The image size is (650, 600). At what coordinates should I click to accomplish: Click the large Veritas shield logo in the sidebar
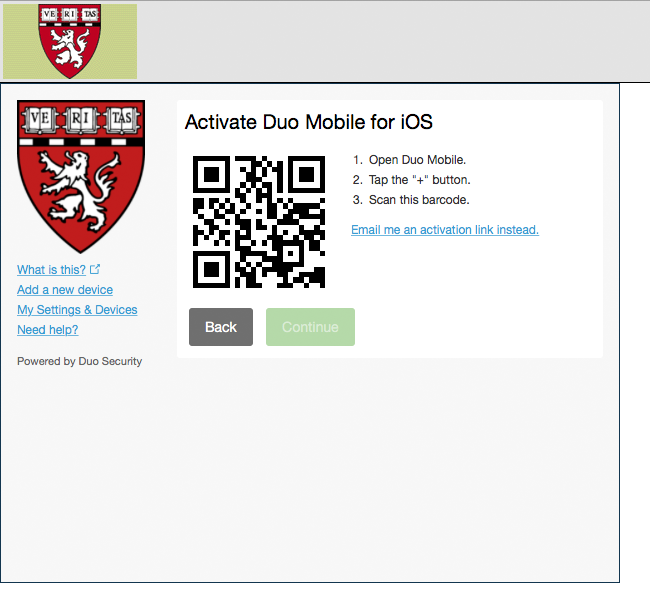[x=81, y=177]
